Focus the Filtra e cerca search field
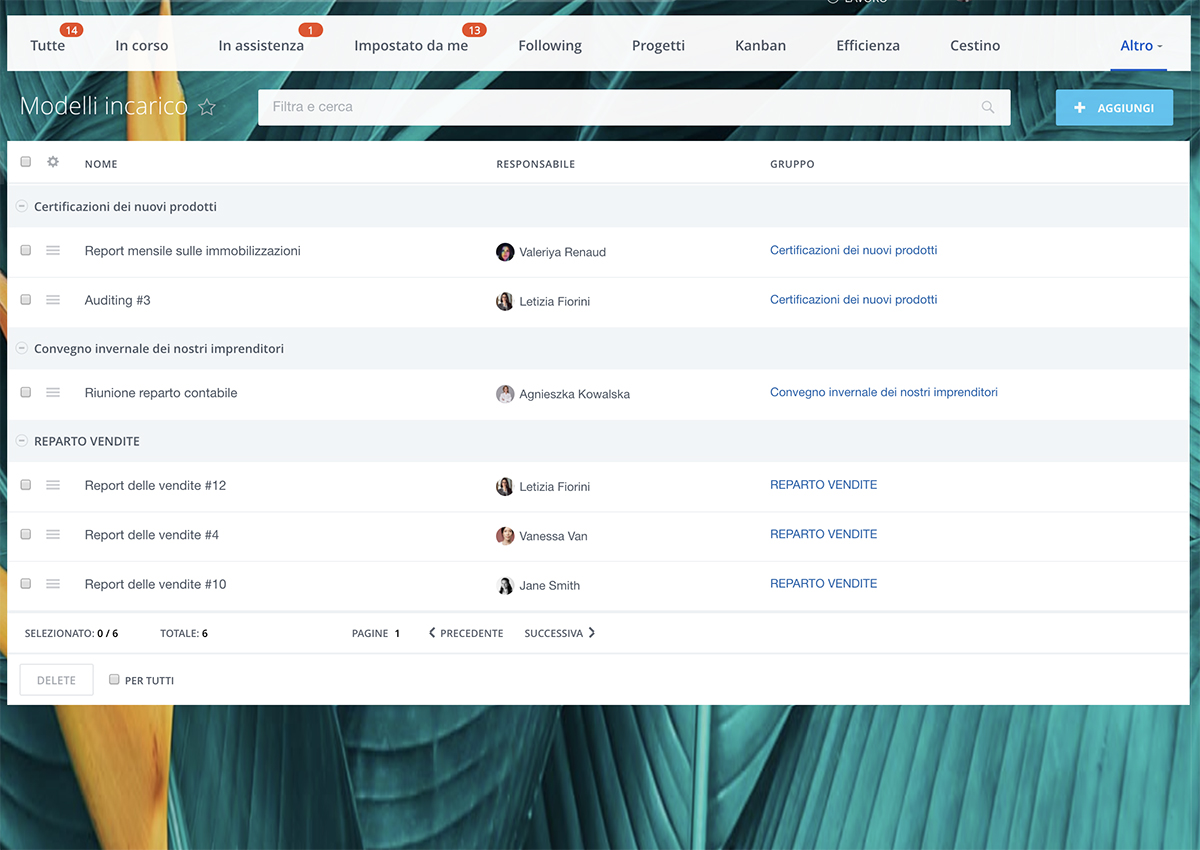The image size is (1200, 850). (x=634, y=107)
